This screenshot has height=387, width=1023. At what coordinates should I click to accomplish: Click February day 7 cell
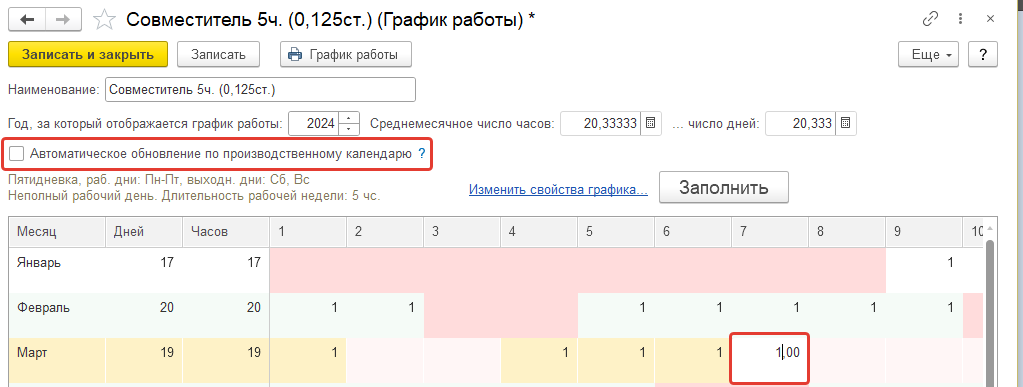(x=770, y=315)
